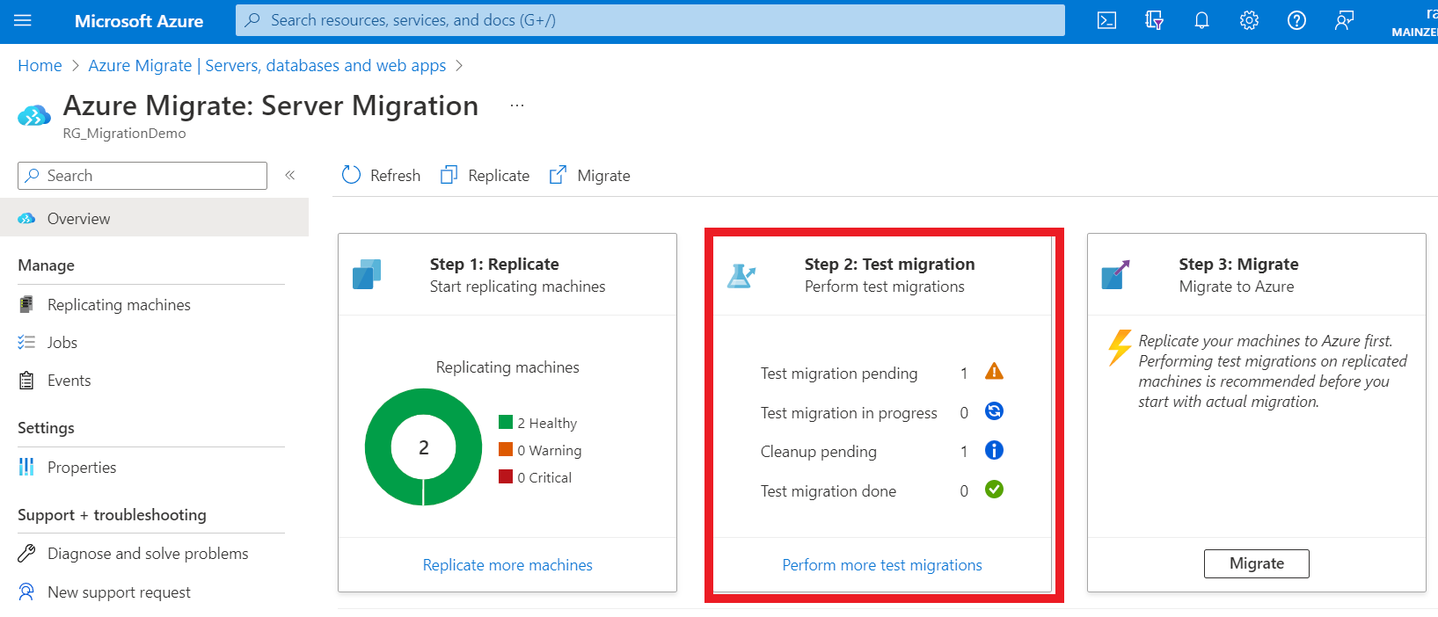This screenshot has height=617, width=1438.
Task: Click Replicate in the command bar
Action: [x=485, y=175]
